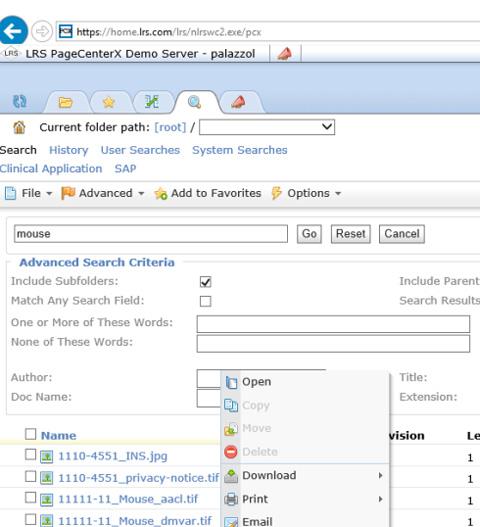The width and height of the screenshot is (480, 527).
Task: Click Add to Favorites toolbar button
Action: (x=207, y=193)
